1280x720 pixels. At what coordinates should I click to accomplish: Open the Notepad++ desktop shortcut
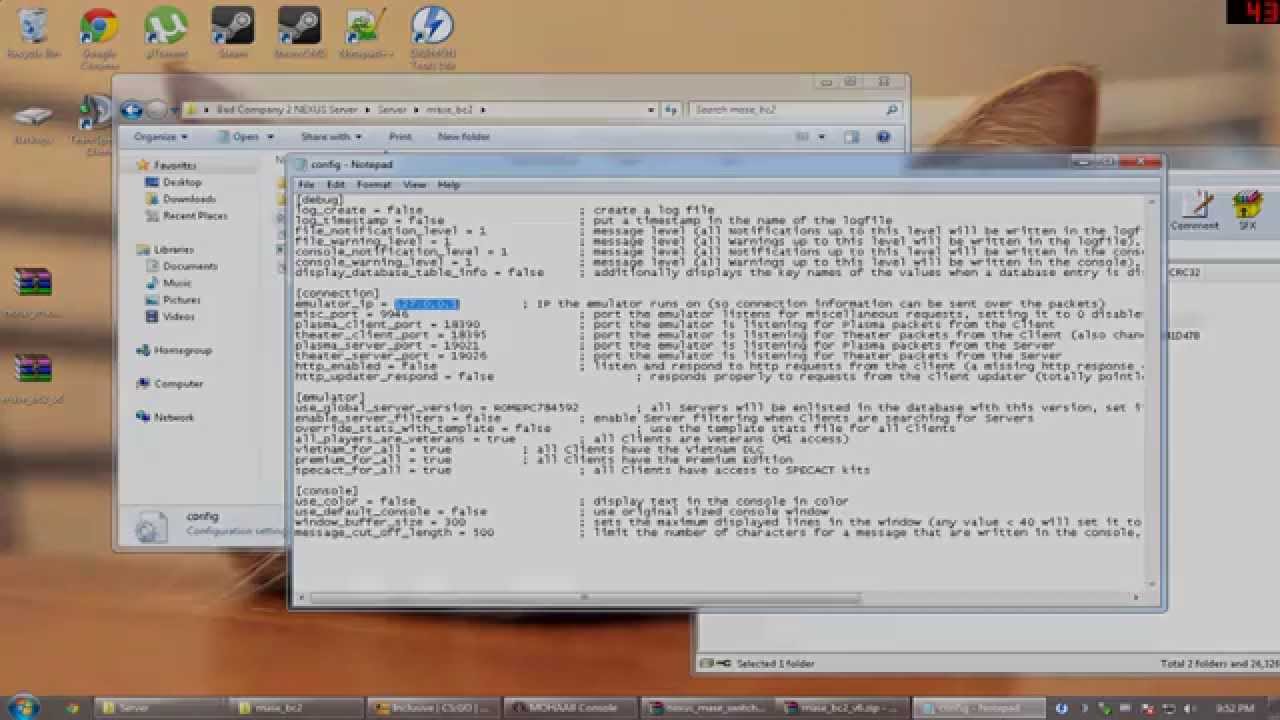pos(366,33)
